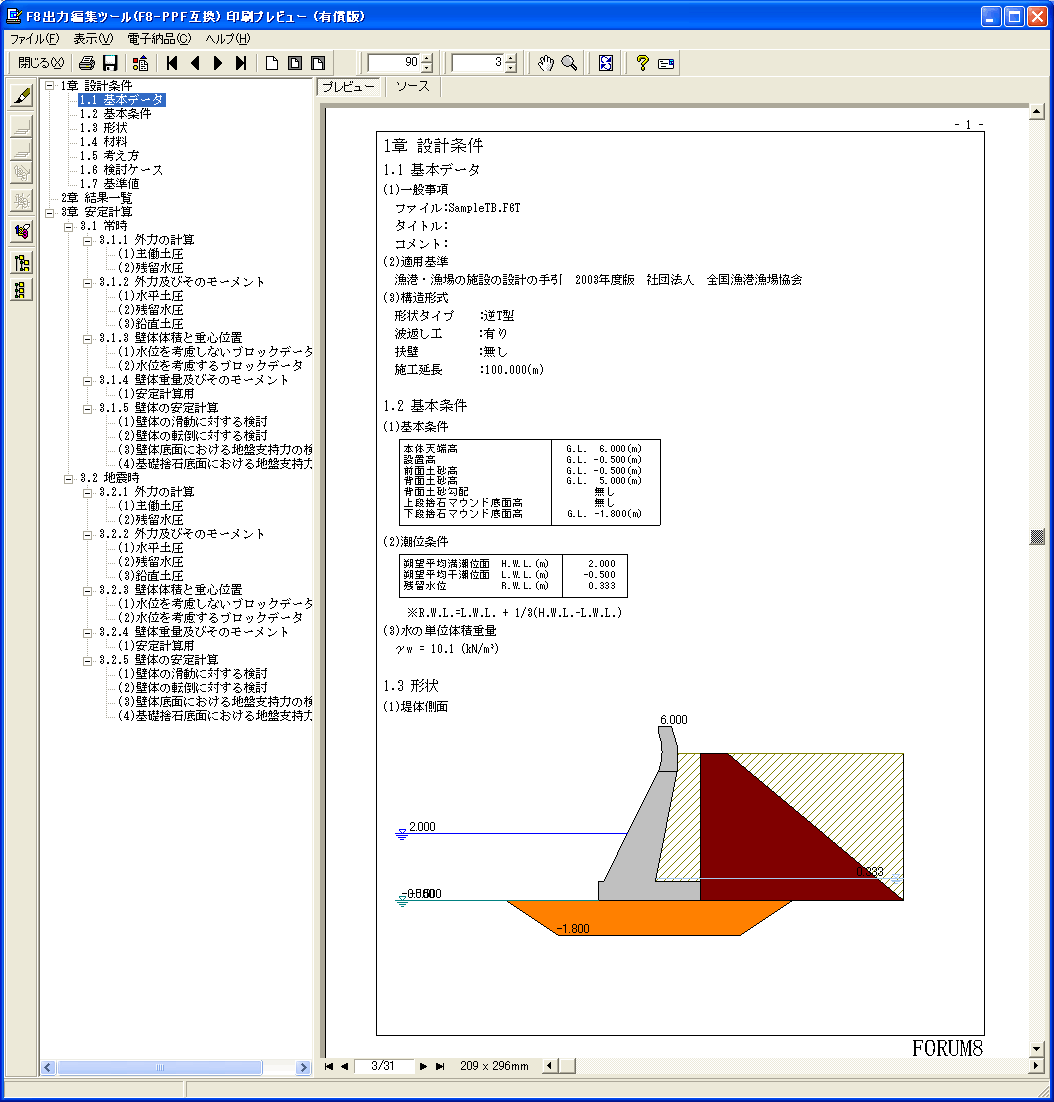
Task: Click the fit-to-window icon in the toolbar
Action: [x=606, y=63]
